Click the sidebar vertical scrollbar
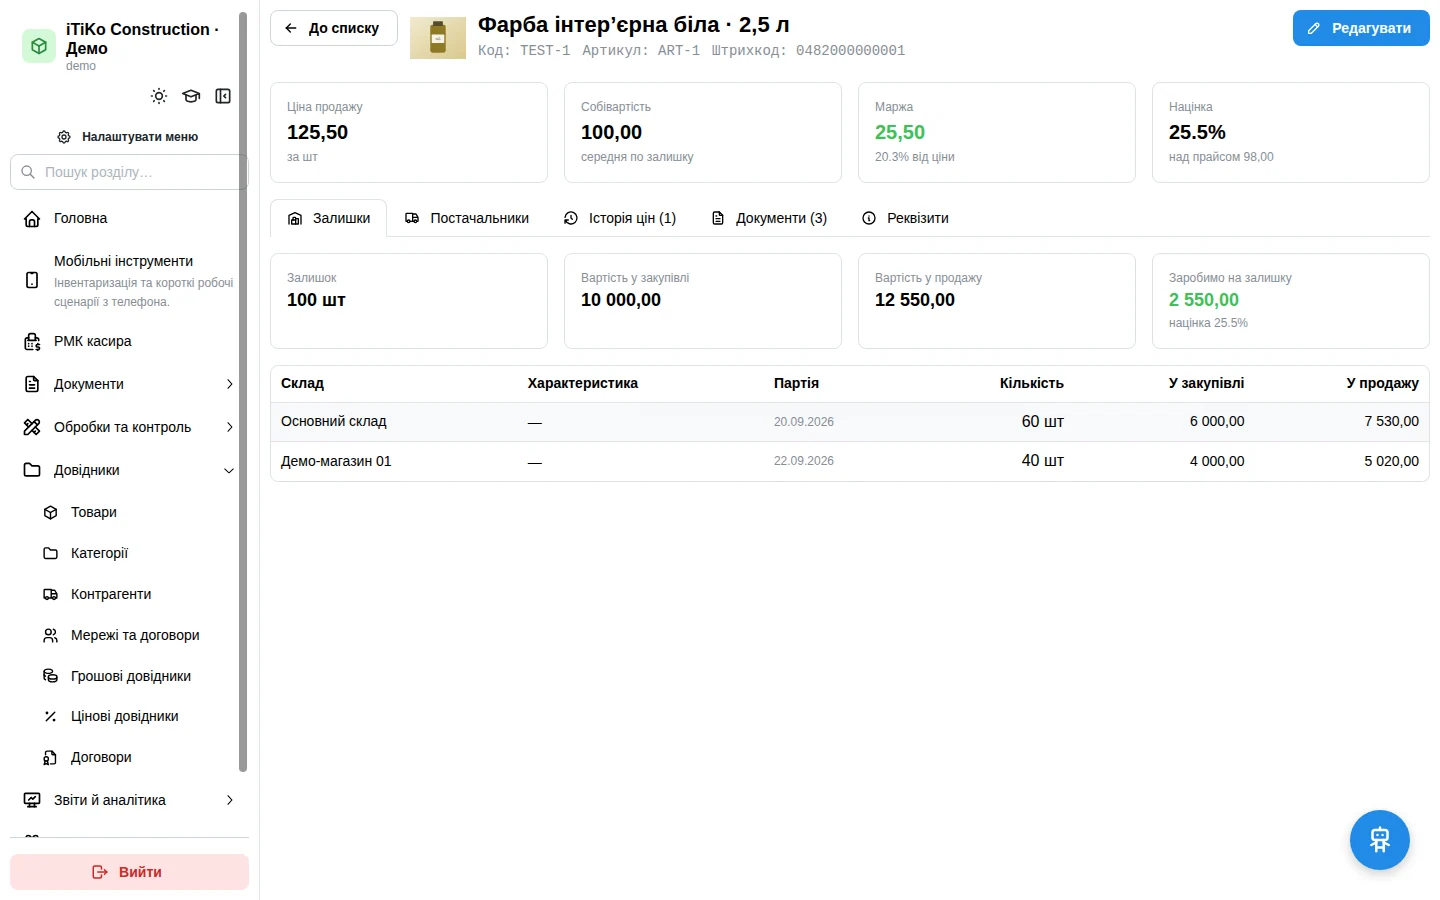 coord(243,390)
